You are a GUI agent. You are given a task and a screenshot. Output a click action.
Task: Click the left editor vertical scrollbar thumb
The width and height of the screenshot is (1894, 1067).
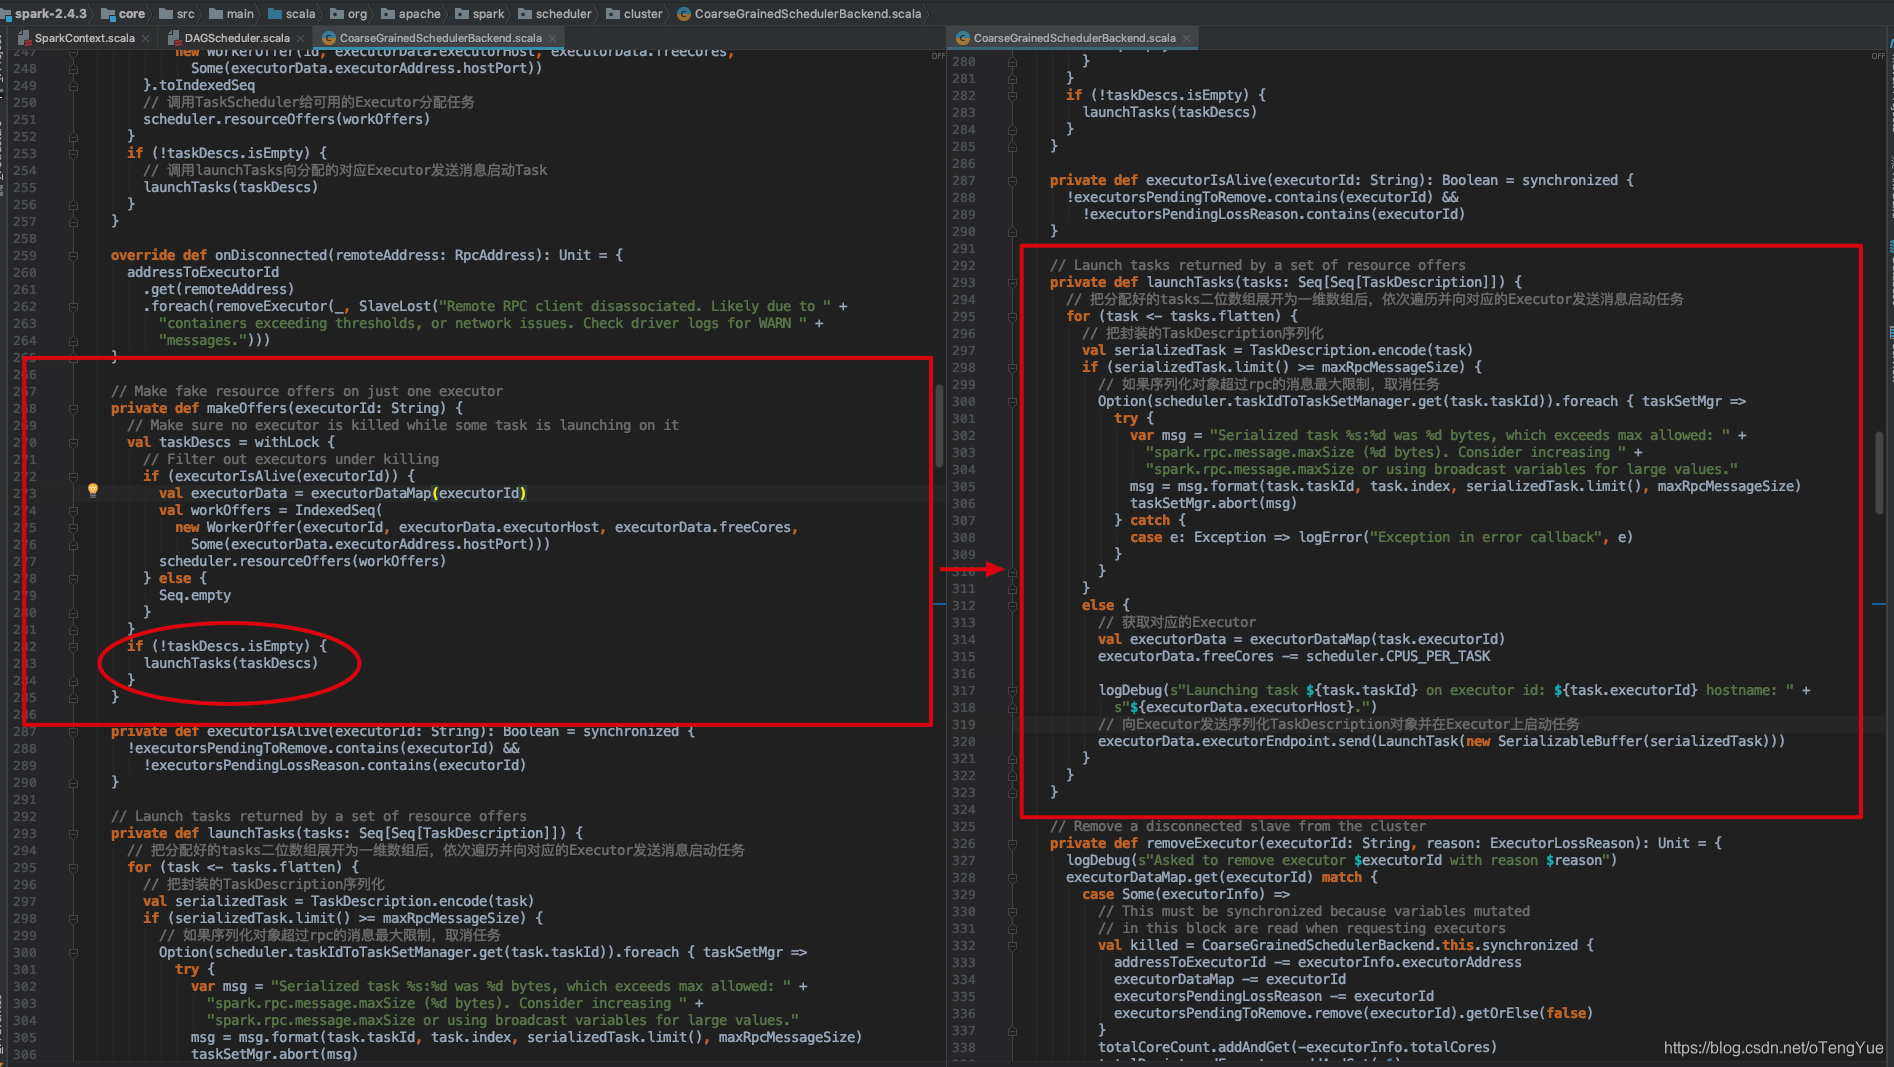939,425
